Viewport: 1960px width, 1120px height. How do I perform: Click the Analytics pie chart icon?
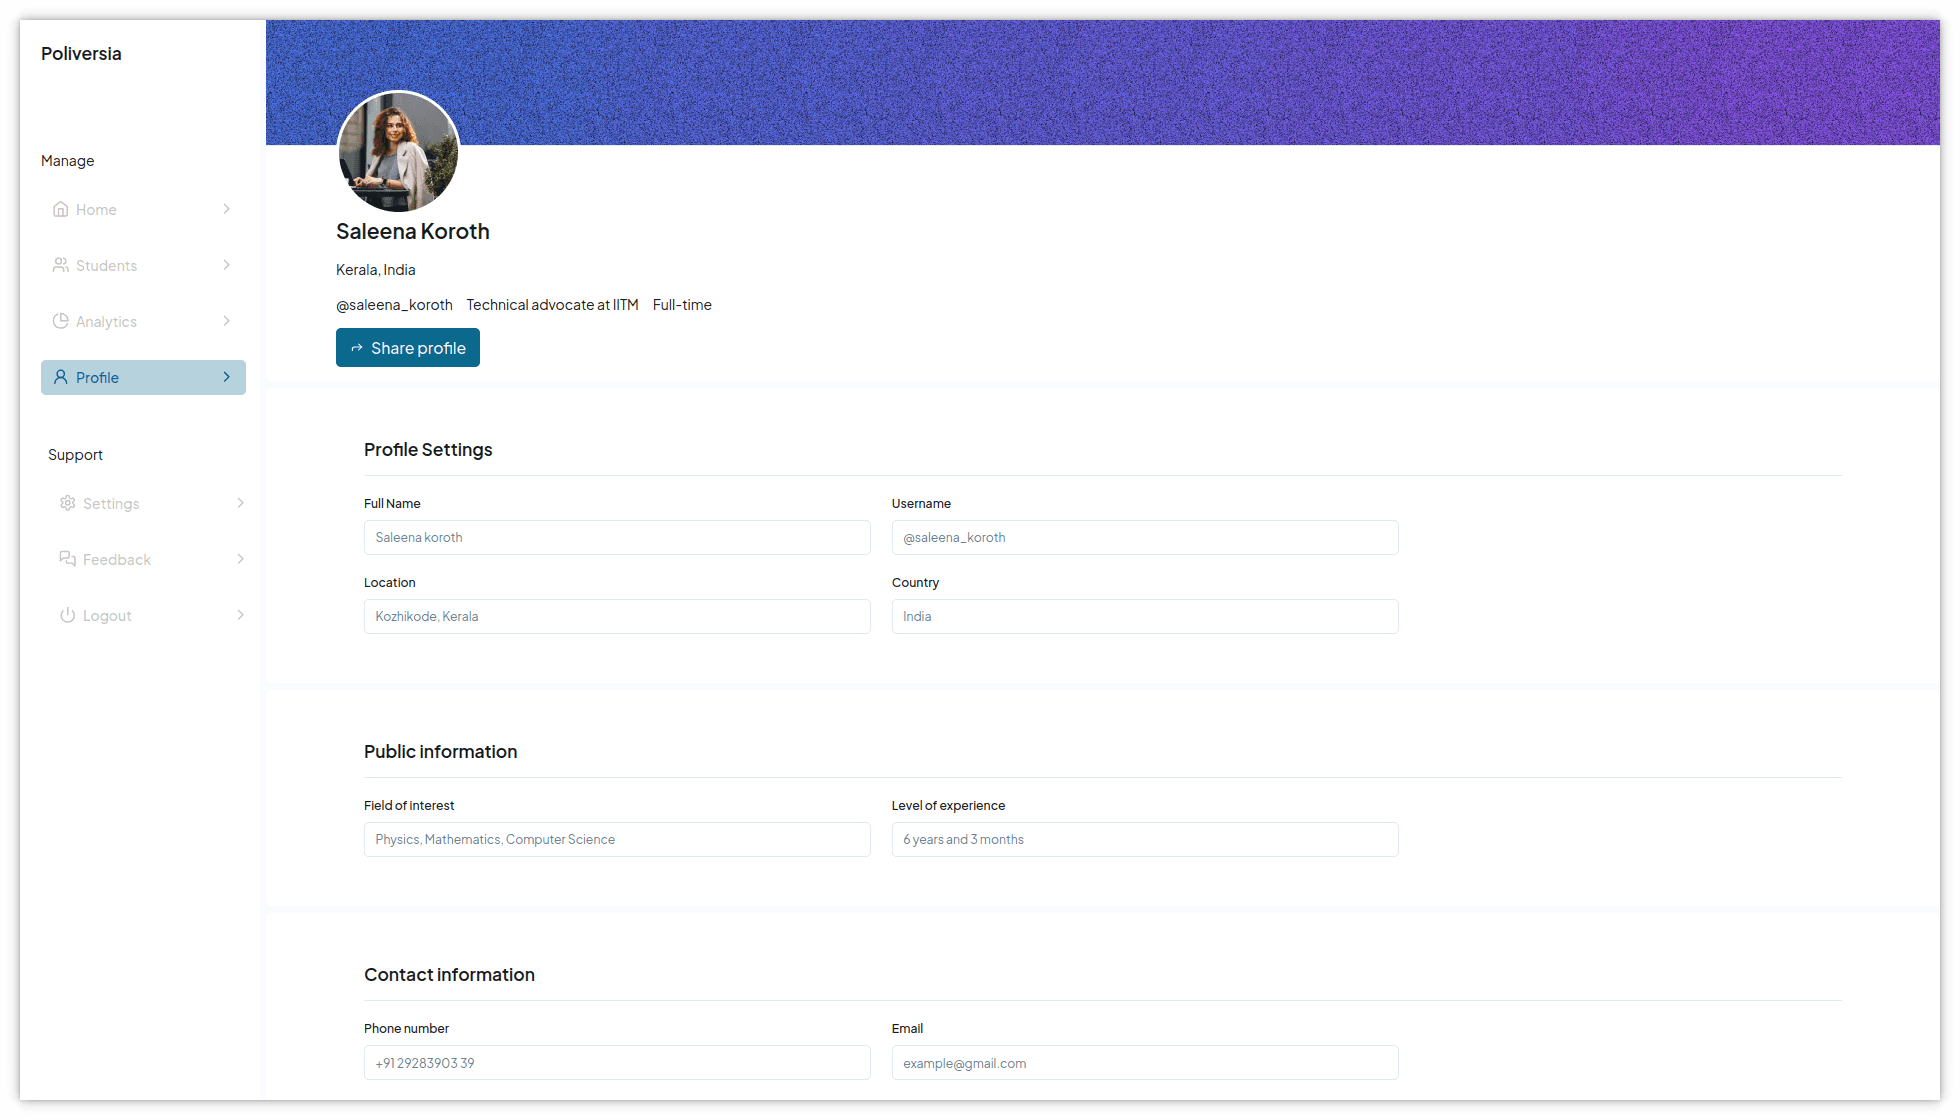[61, 321]
